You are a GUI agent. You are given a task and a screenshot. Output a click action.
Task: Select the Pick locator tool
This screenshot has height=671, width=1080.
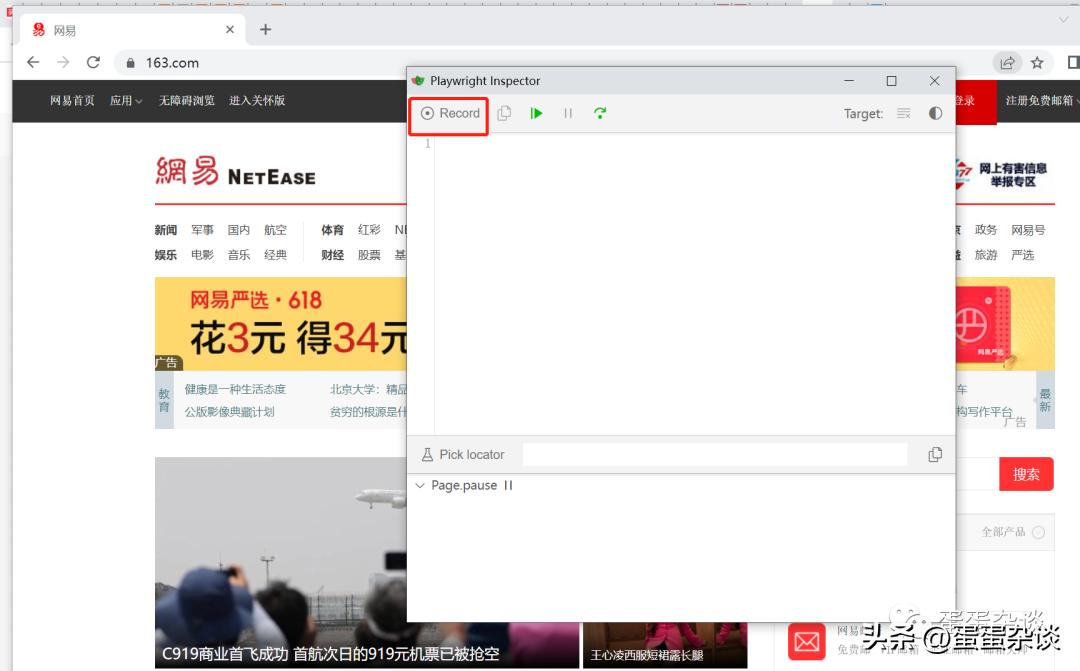(x=462, y=454)
